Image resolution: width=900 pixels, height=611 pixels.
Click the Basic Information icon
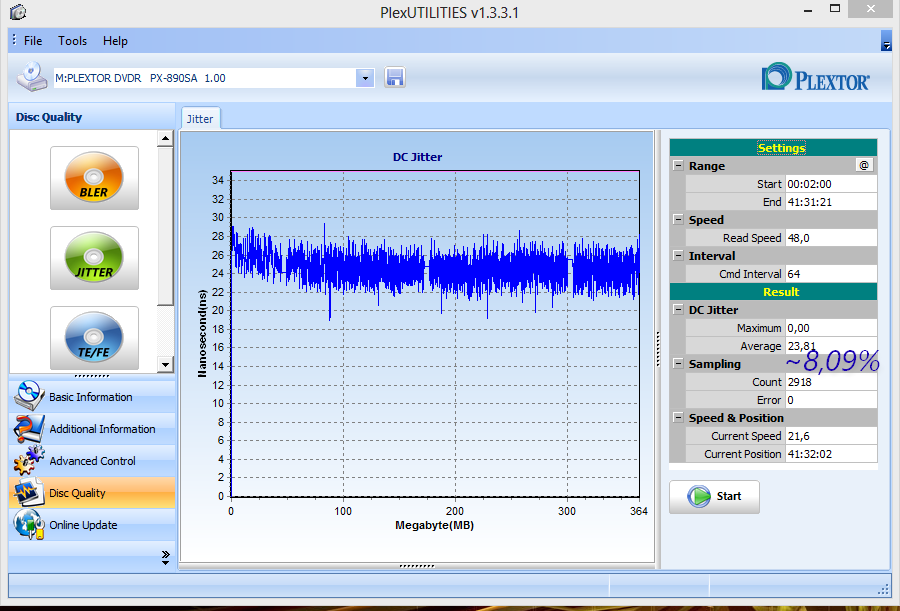point(29,396)
